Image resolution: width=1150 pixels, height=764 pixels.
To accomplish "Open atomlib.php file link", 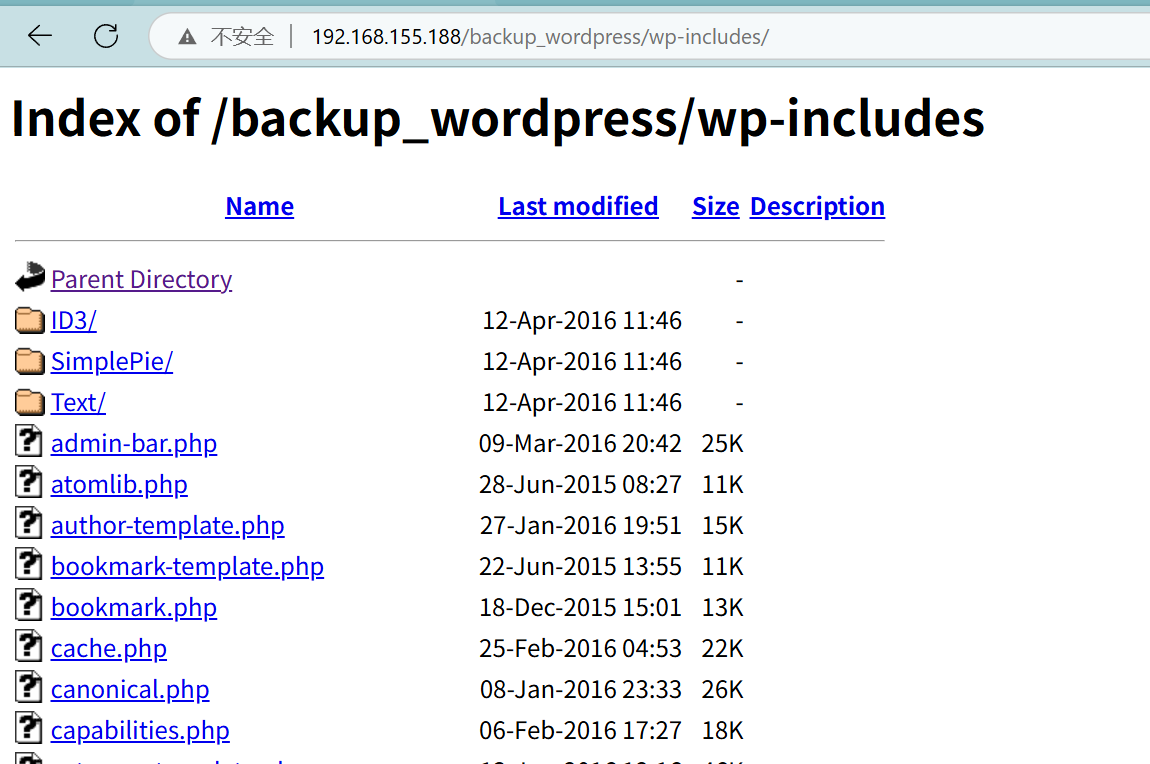I will click(119, 485).
